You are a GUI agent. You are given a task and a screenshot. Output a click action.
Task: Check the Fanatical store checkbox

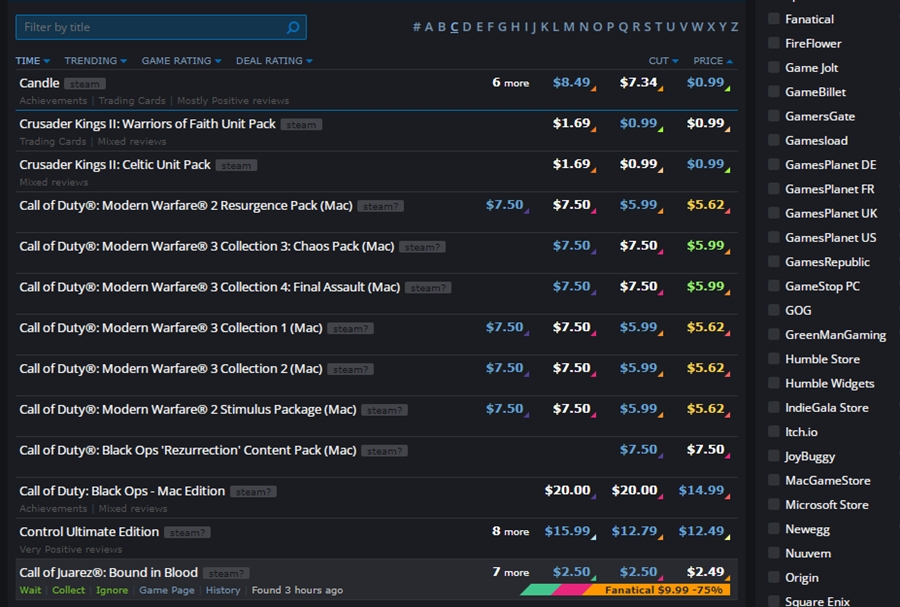[774, 19]
